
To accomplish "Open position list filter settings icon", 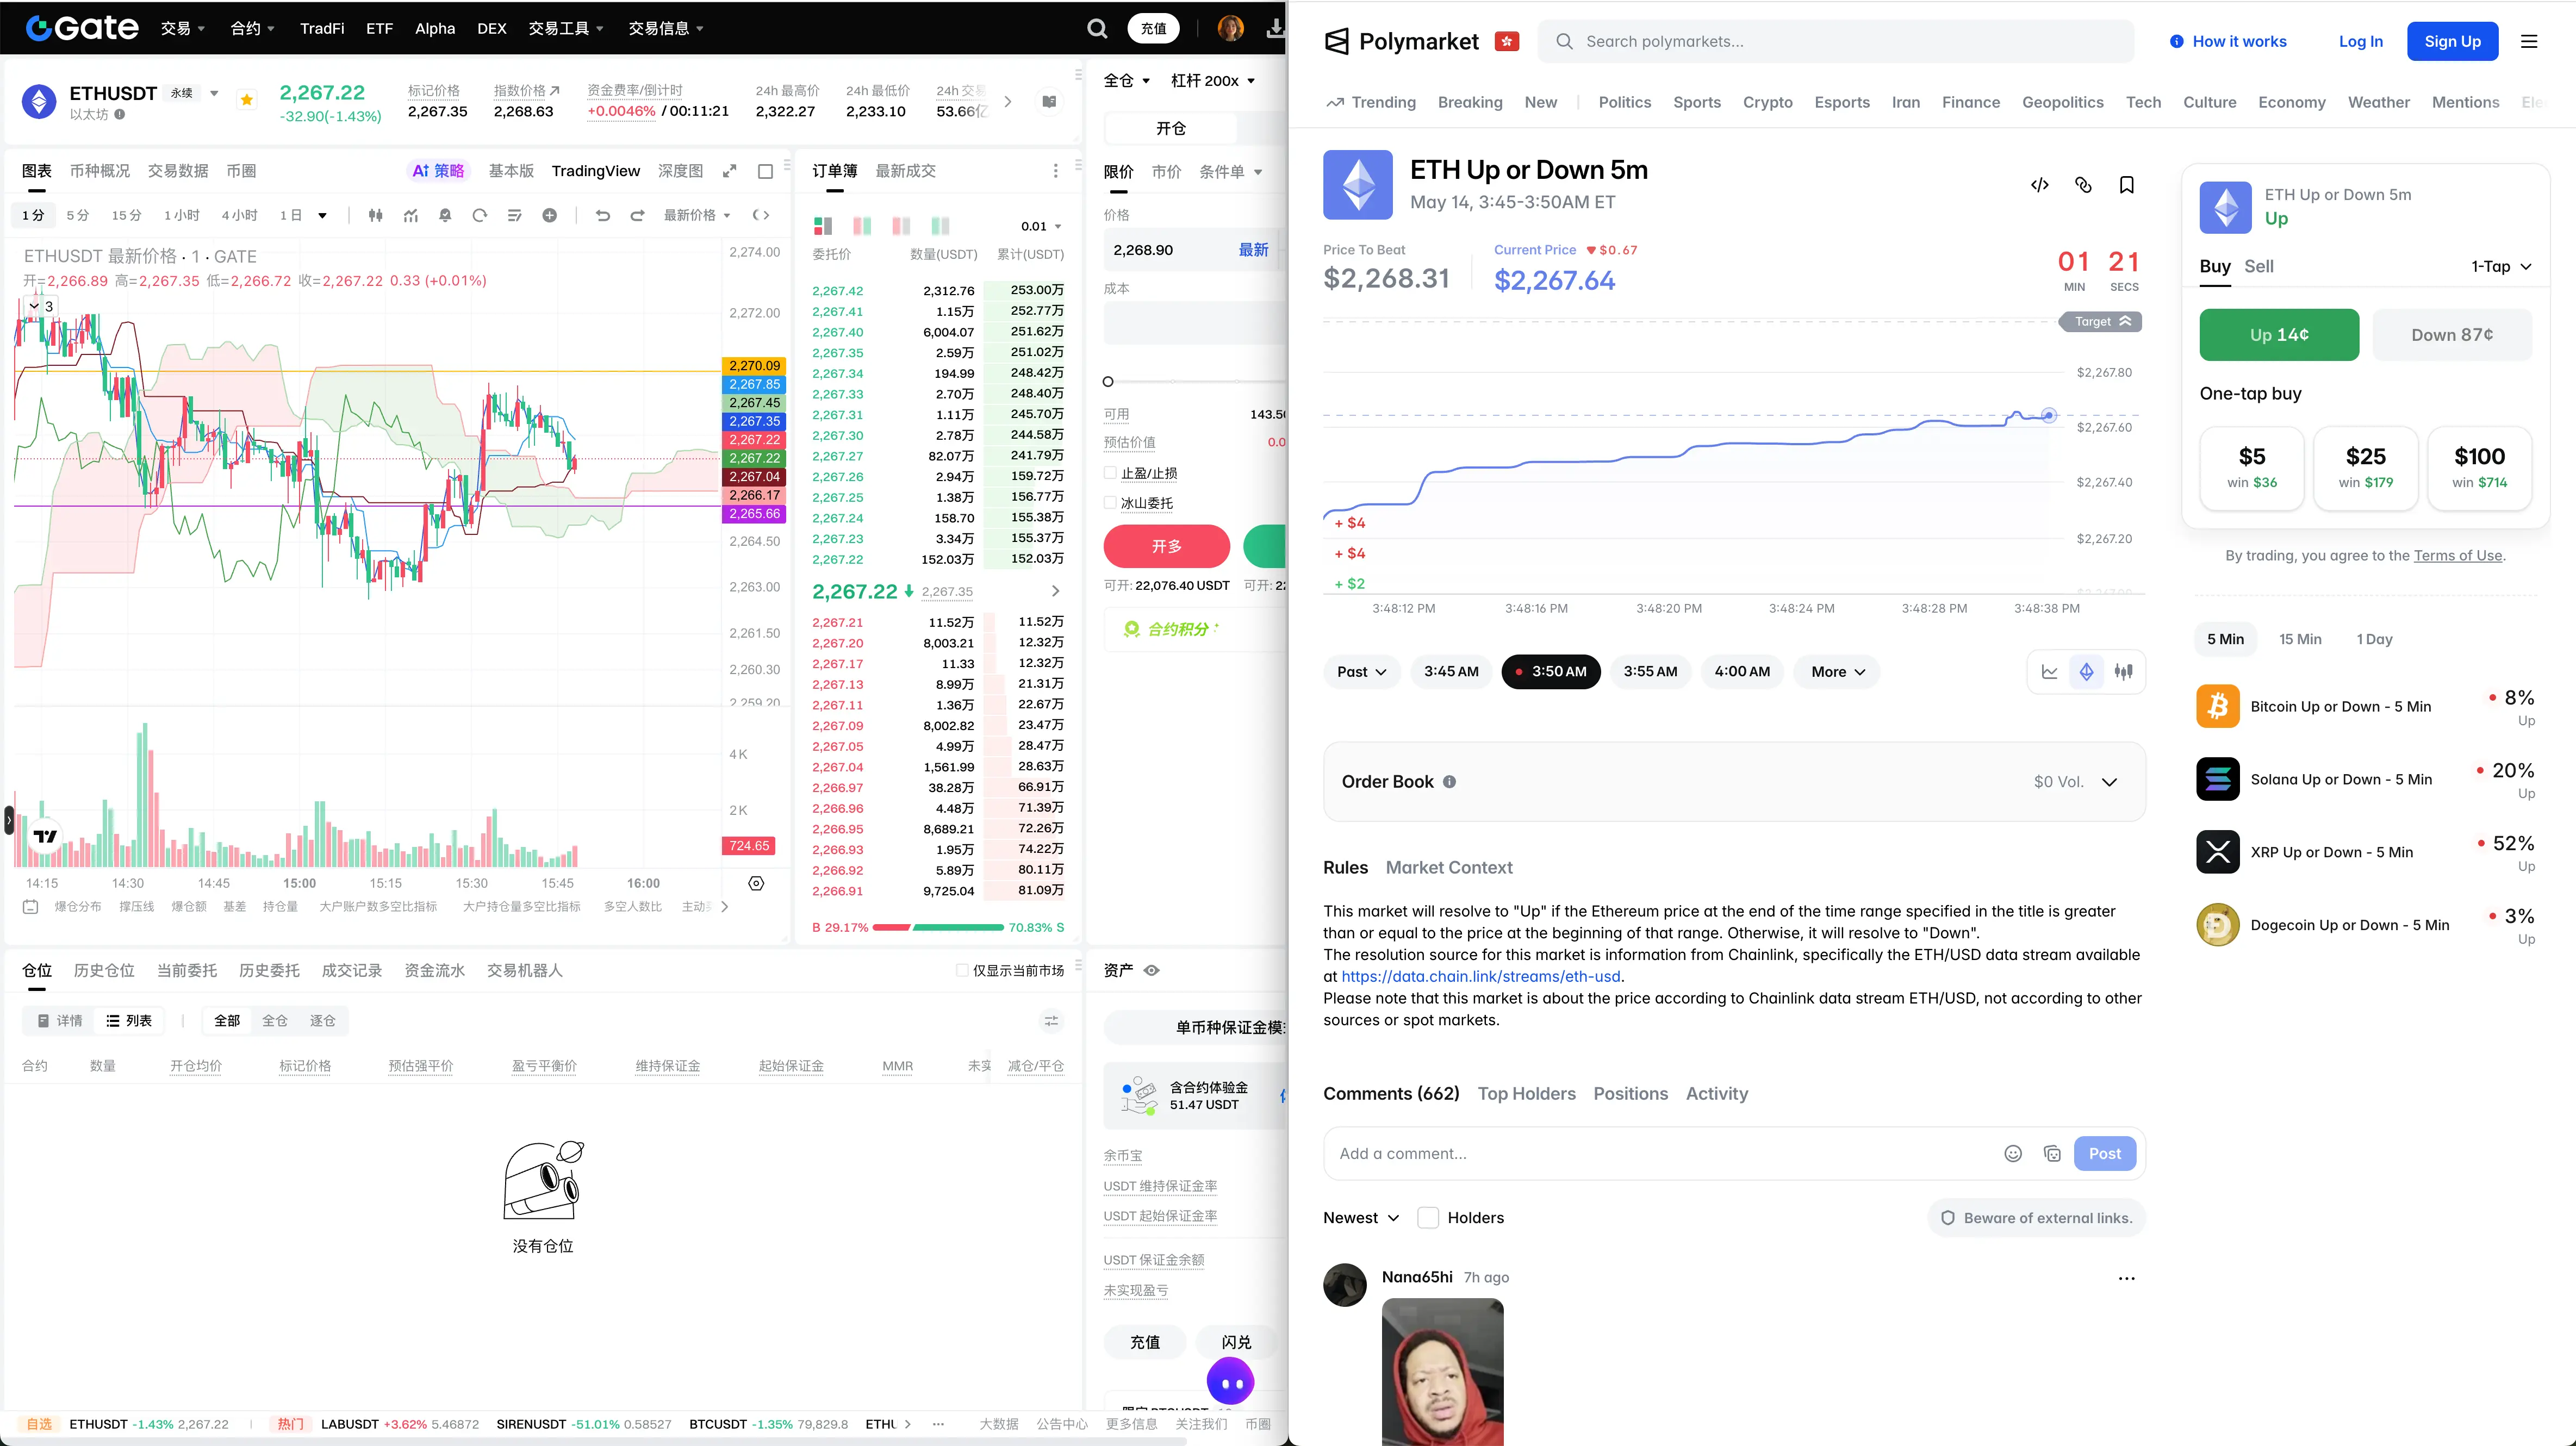I will 1051,1020.
